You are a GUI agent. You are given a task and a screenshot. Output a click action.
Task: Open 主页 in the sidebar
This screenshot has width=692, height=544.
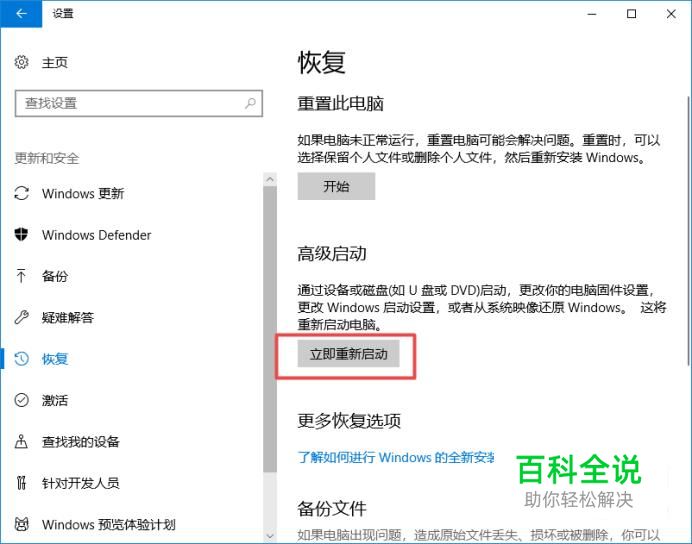tap(54, 63)
